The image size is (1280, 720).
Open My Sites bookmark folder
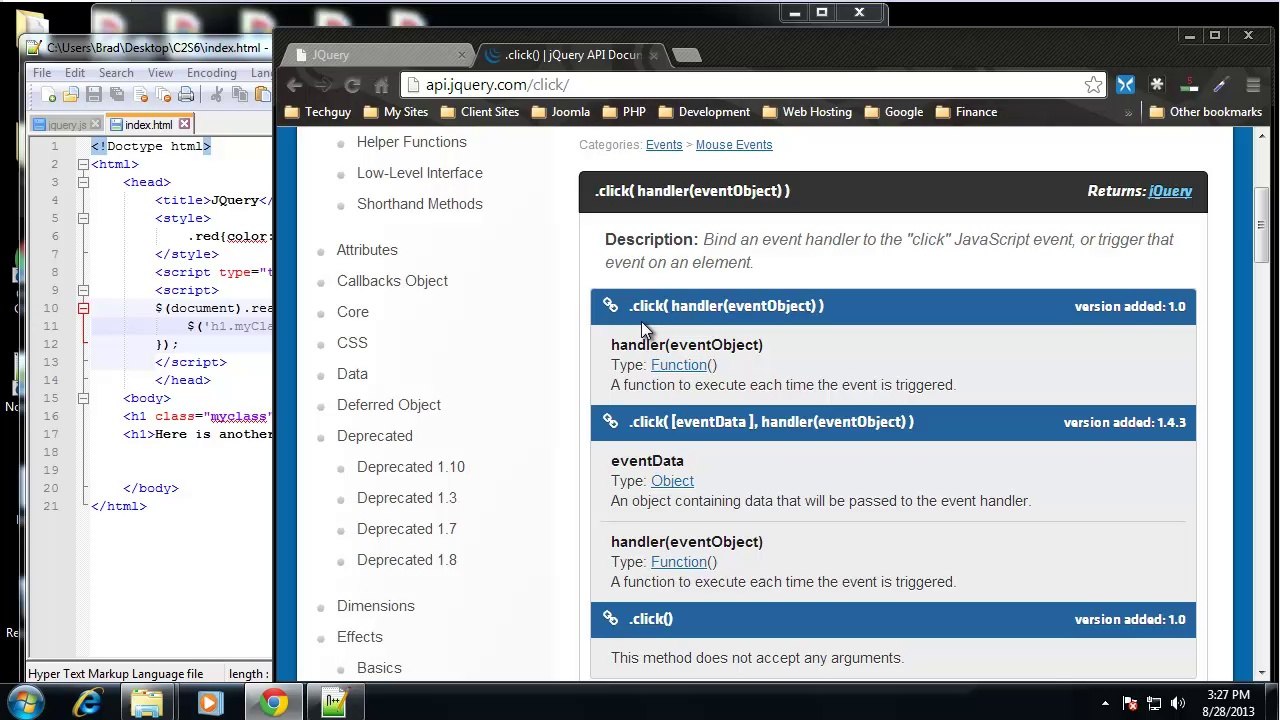tap(396, 112)
